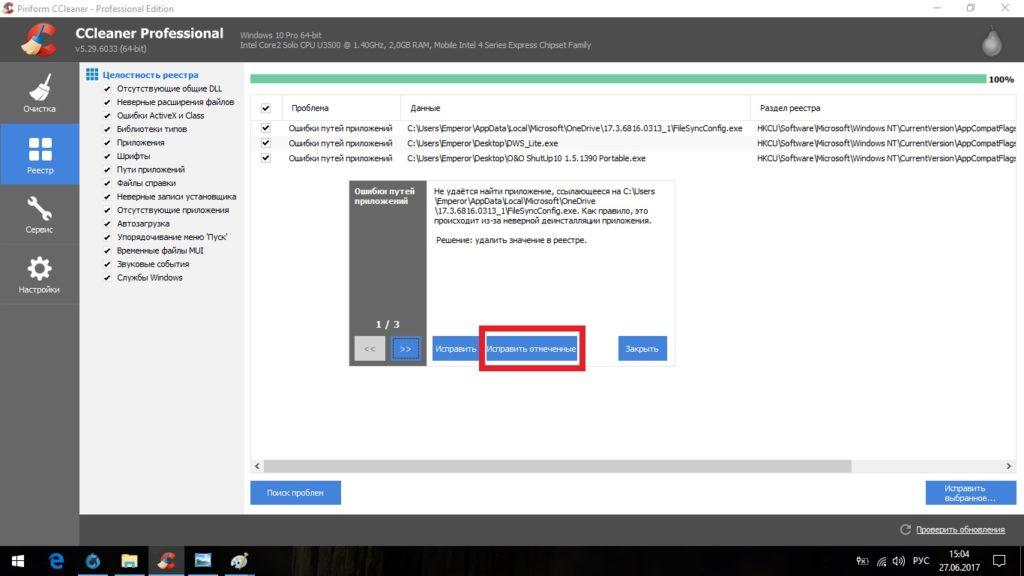Click the horizontal scrollbar right arrow
Image resolution: width=1024 pixels, height=576 pixels.
tap(1008, 466)
